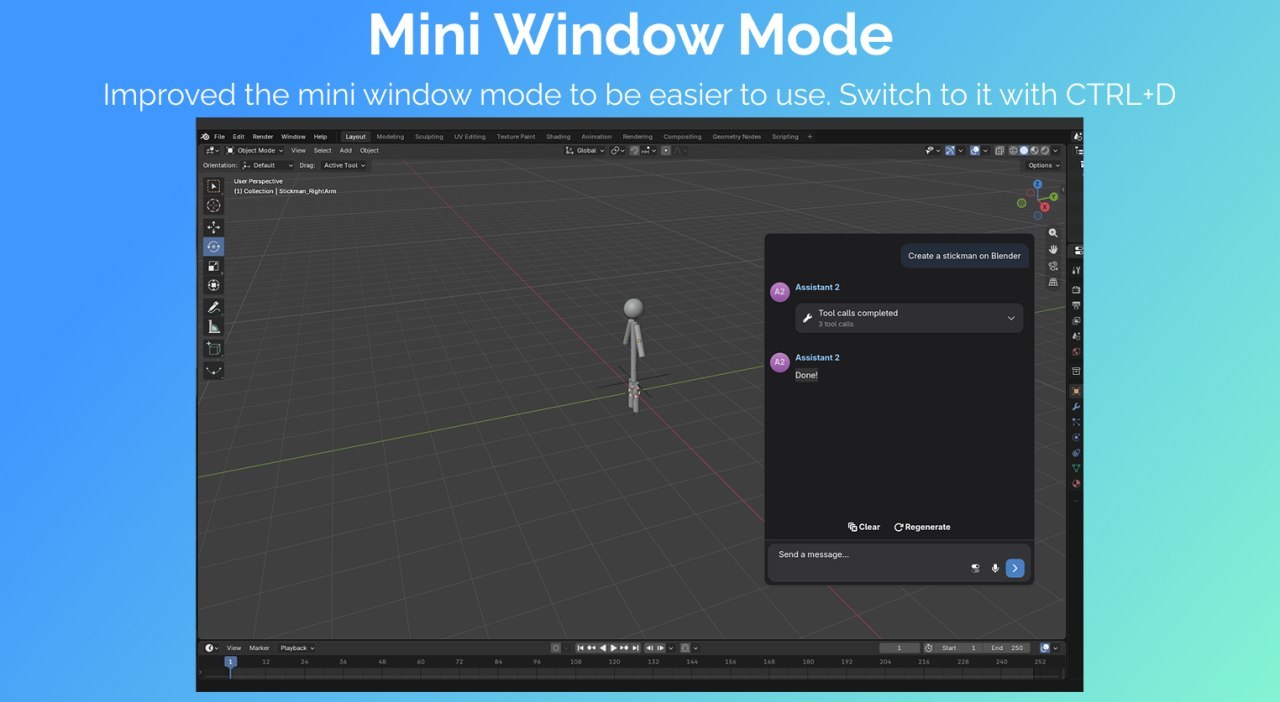Select material preview shading
Image resolution: width=1280 pixels, height=702 pixels.
pyautogui.click(x=1034, y=150)
